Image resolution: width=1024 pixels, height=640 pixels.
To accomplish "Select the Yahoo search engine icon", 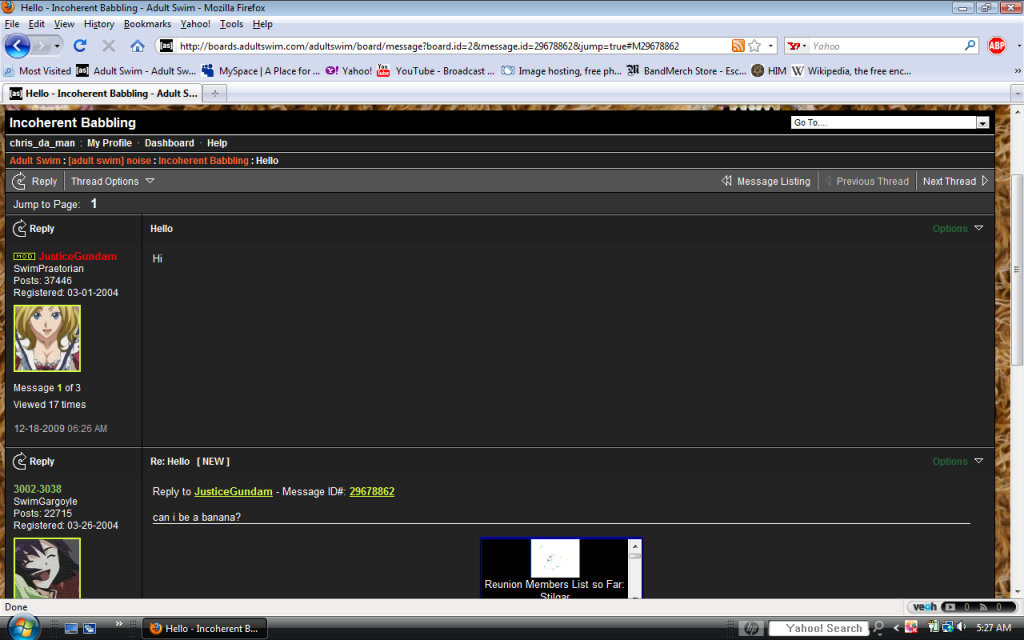I will point(794,46).
